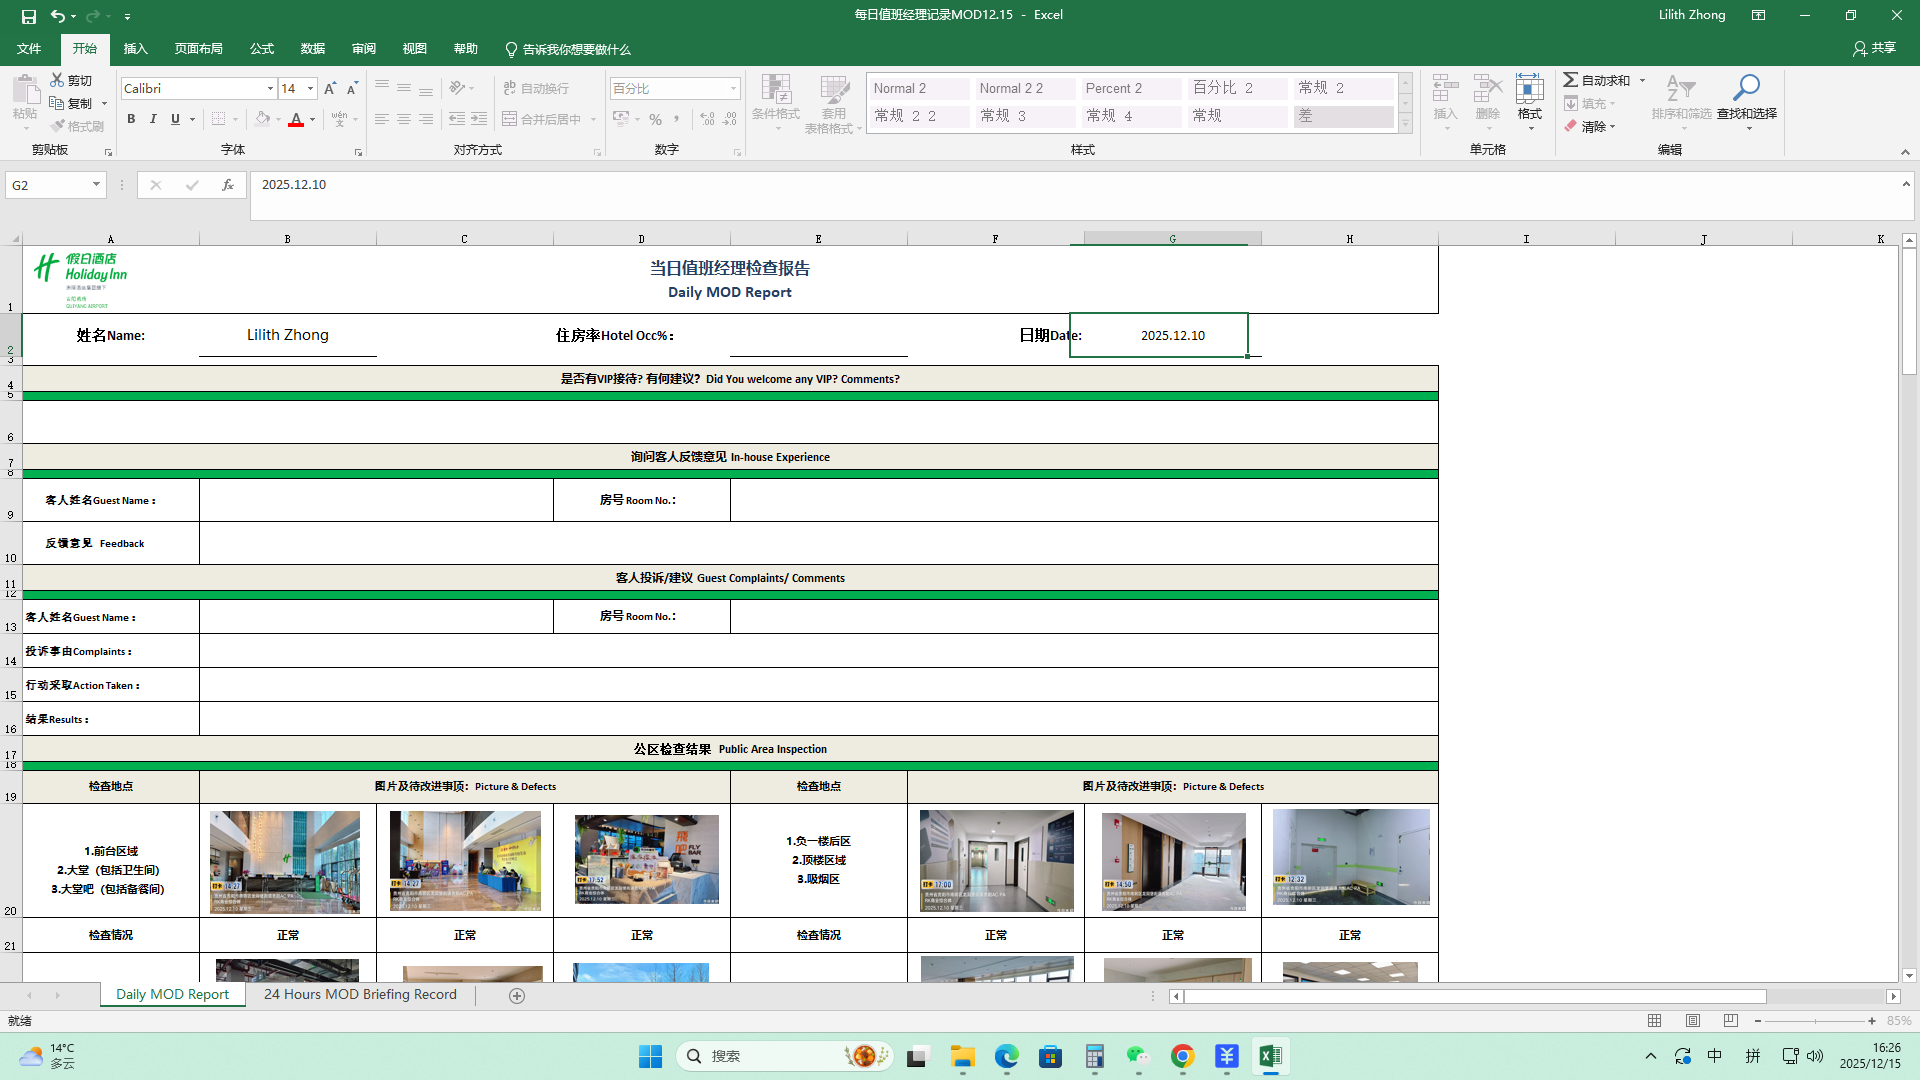This screenshot has height=1080, width=1920.
Task: Click the Percent Style icon
Action: 655,119
